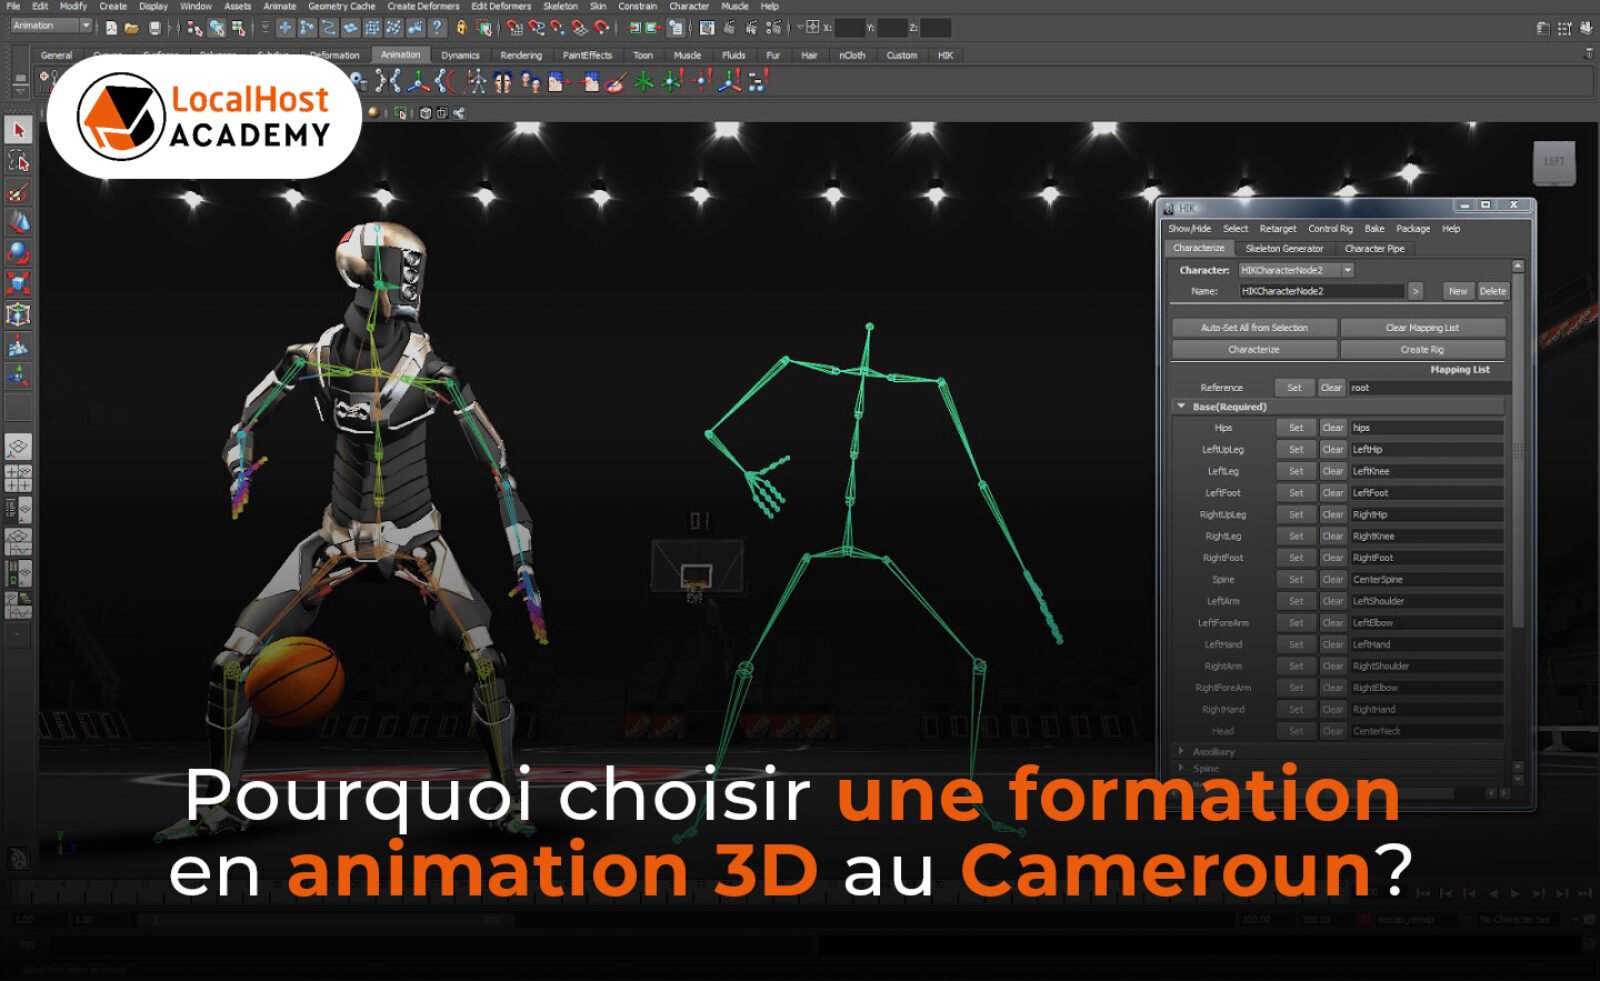Switch to the Dynamics shelf tab
Image resolution: width=1600 pixels, height=981 pixels.
(460, 55)
